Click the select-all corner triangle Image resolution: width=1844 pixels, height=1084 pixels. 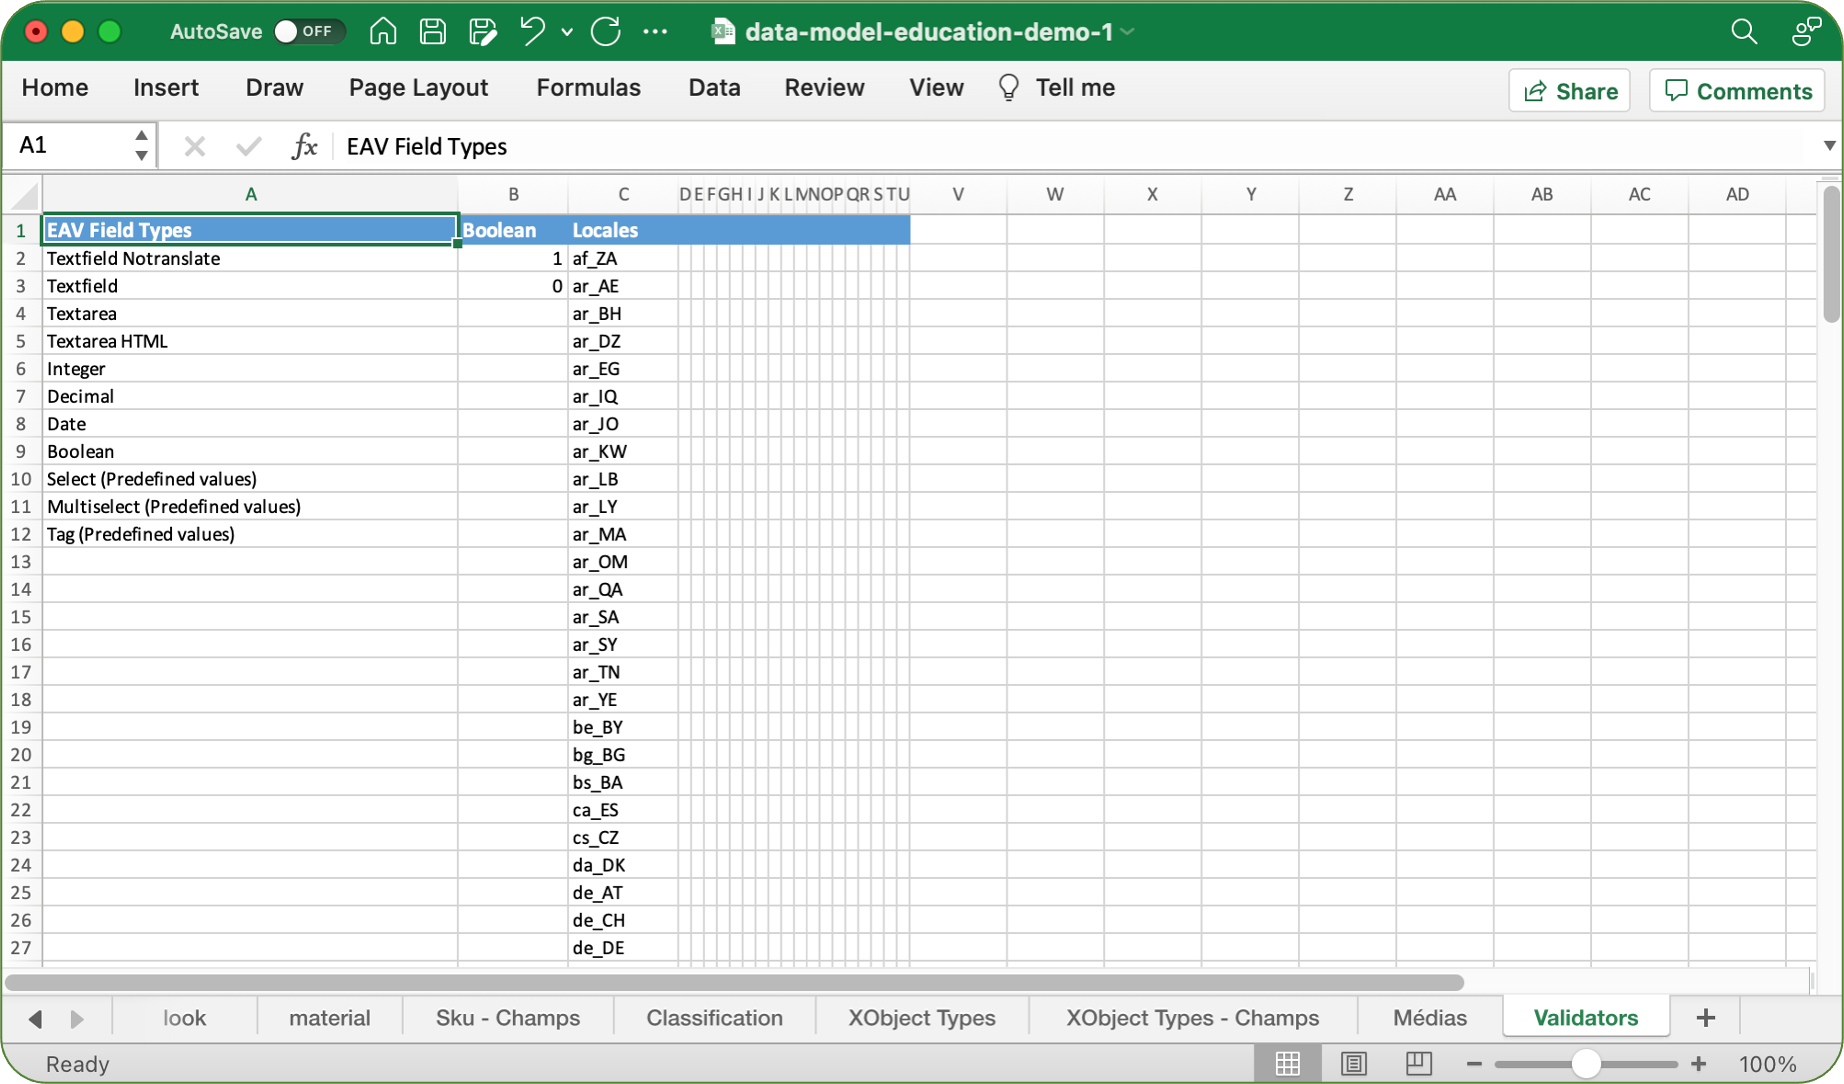23,194
